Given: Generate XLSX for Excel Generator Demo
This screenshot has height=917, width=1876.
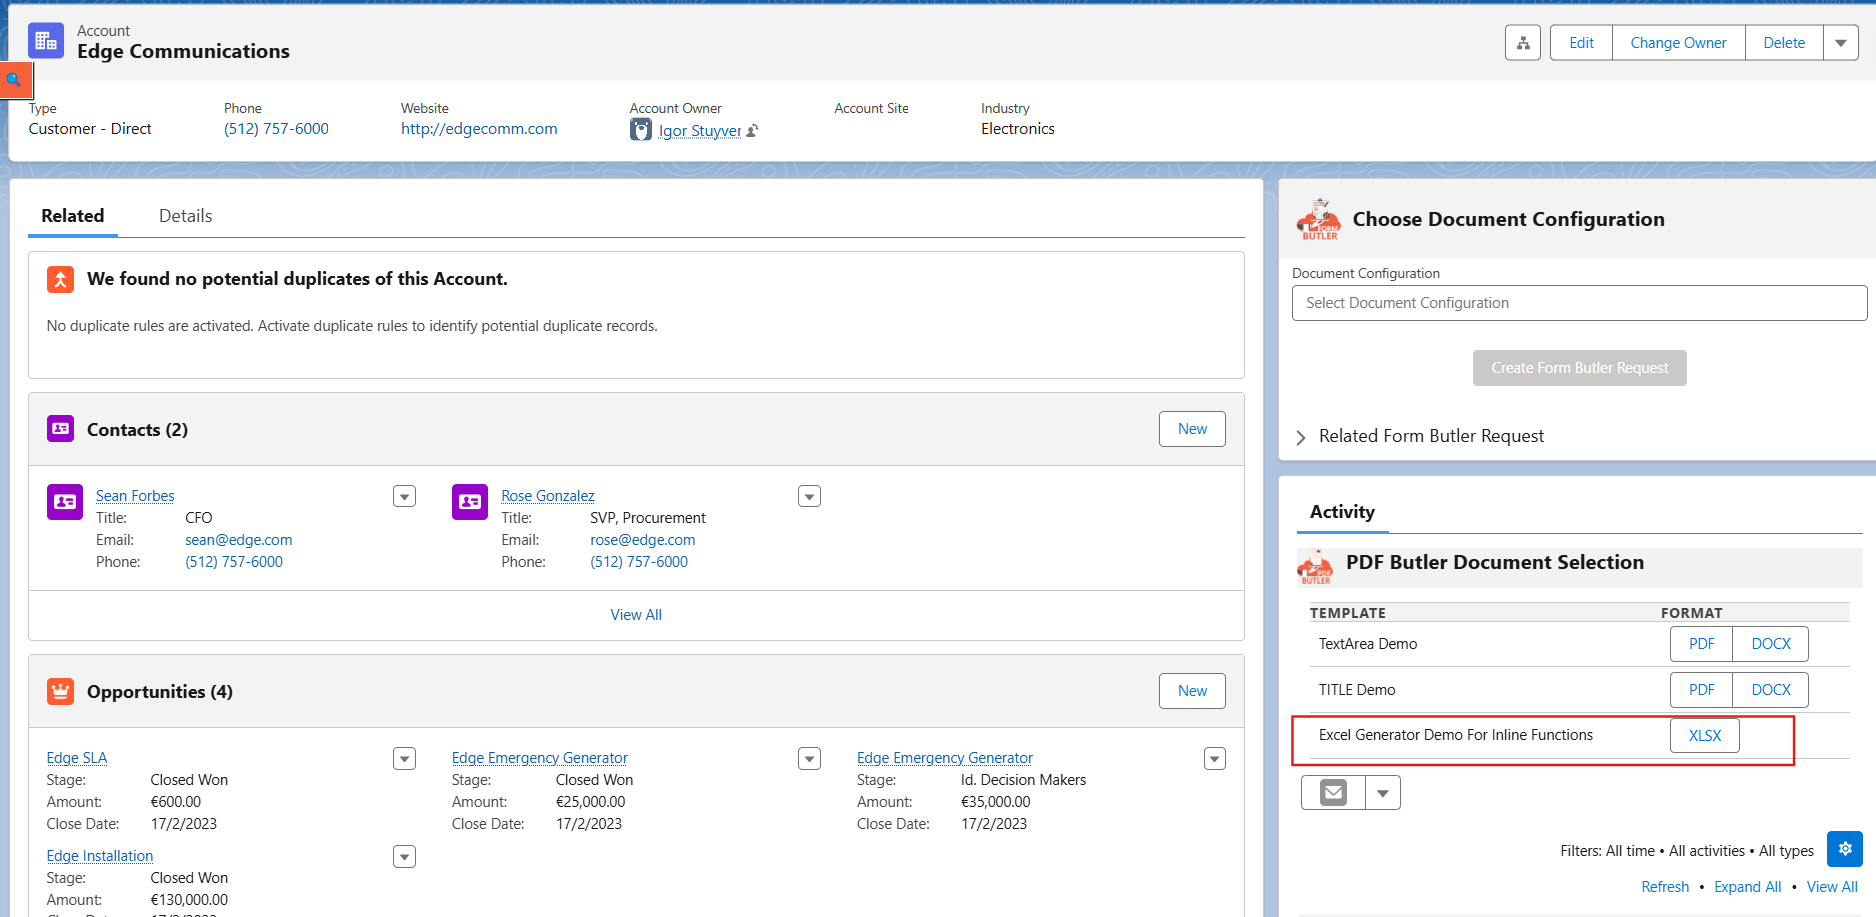Looking at the screenshot, I should click(1705, 736).
